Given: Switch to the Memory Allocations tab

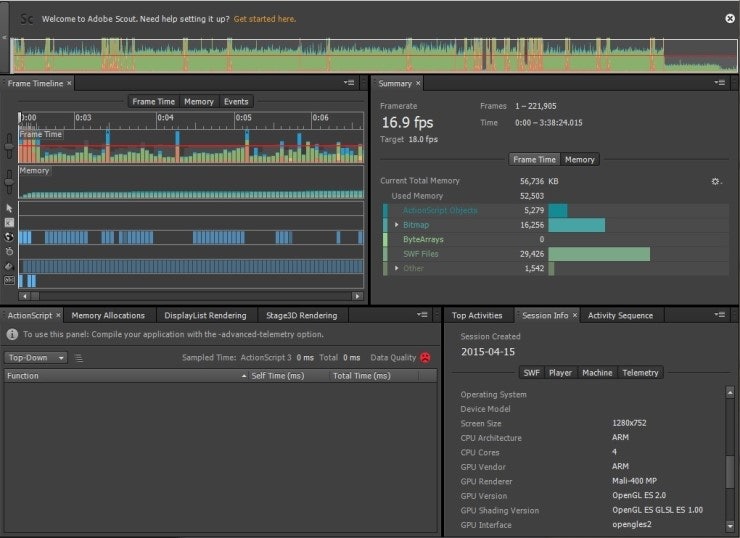Looking at the screenshot, I should [x=108, y=315].
